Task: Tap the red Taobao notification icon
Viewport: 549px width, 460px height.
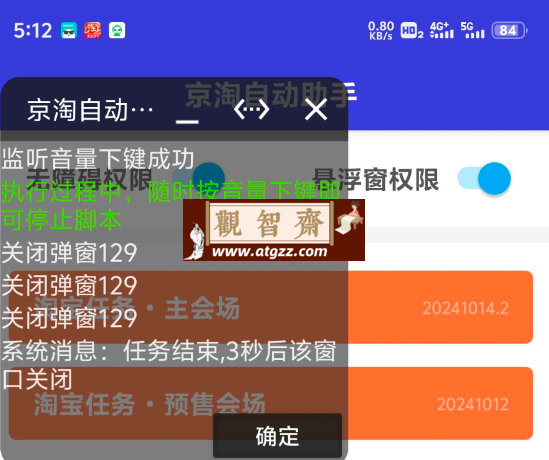Action: pos(93,30)
